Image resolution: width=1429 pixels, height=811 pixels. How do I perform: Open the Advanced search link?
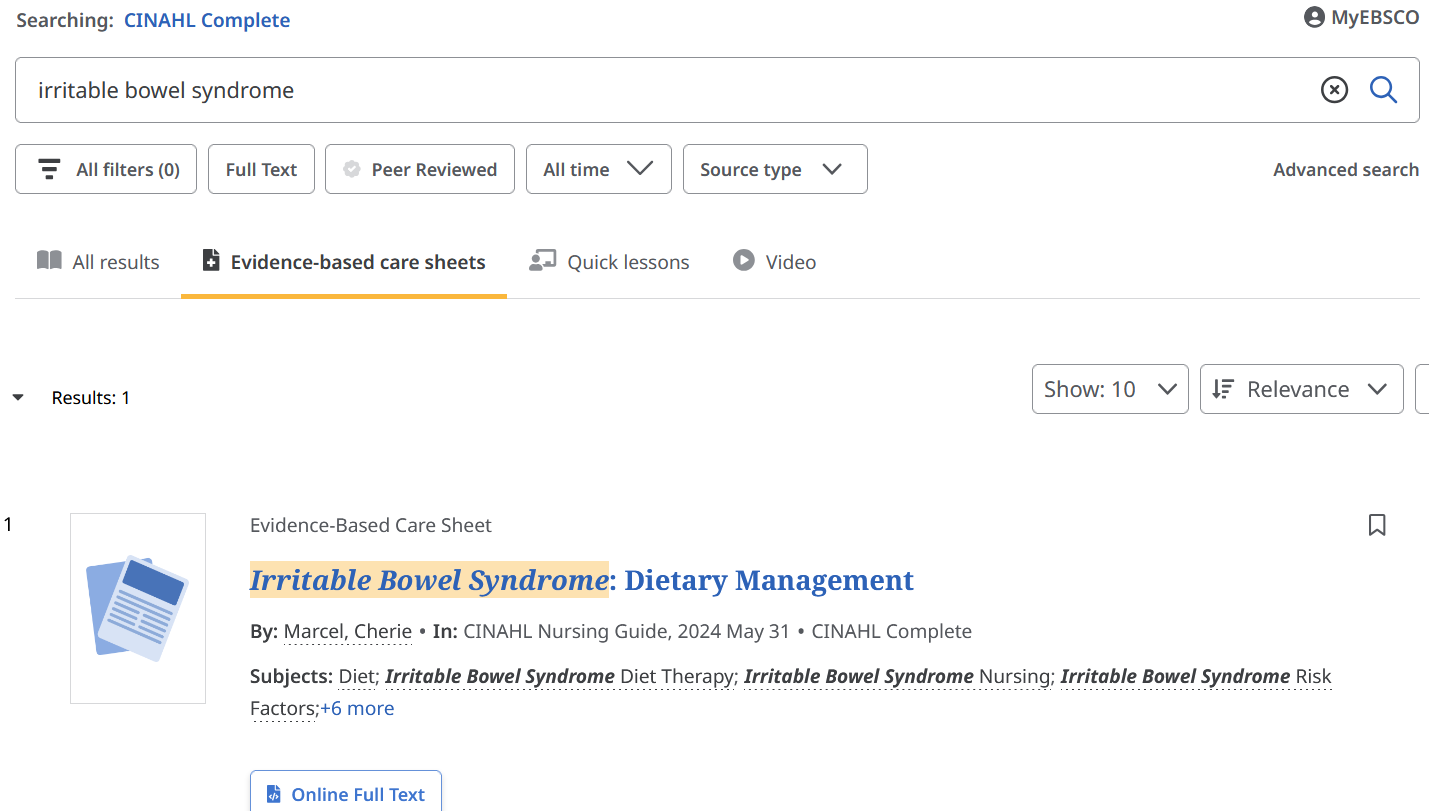[1346, 169]
